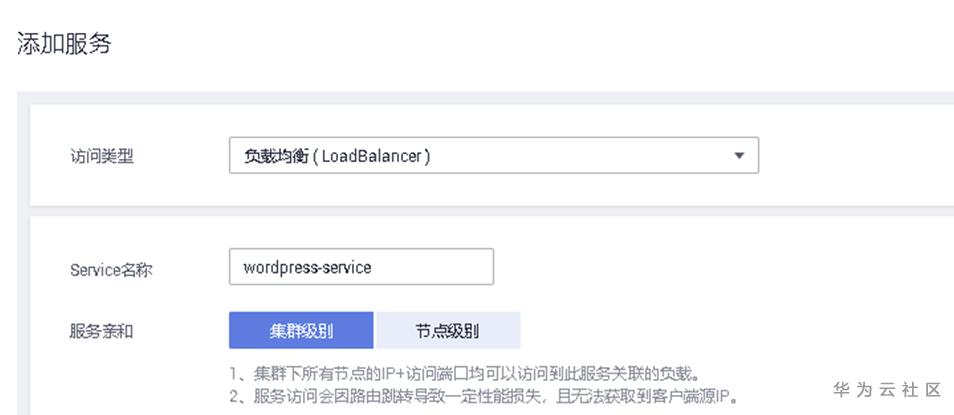Click the 添加服务 page heading
This screenshot has height=415, width=954.
[64, 44]
